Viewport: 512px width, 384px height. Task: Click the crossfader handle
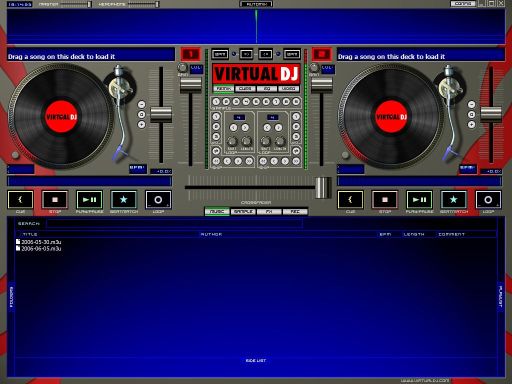pyautogui.click(x=323, y=188)
